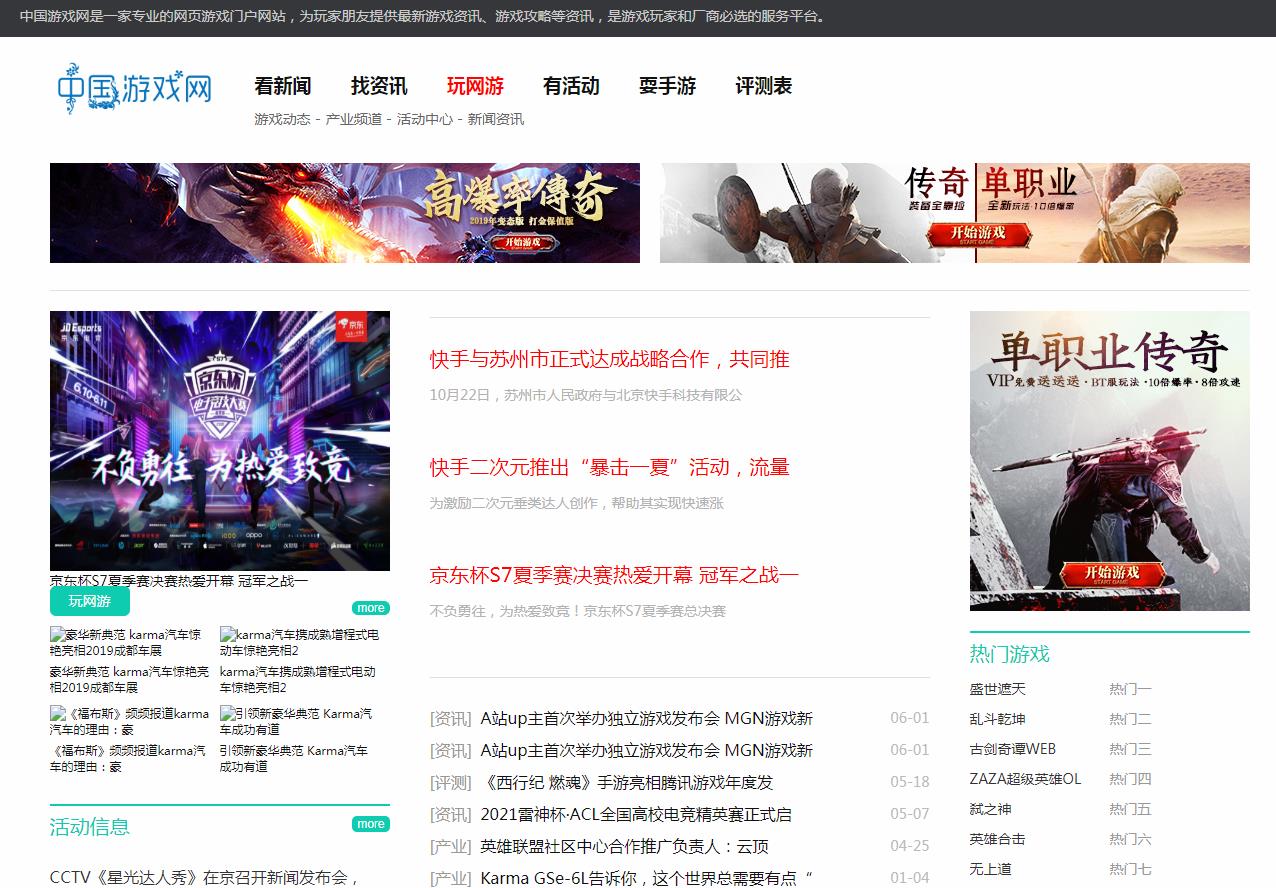This screenshot has height=888, width=1276.
Task: Go to the 新闻资讯 sub-link
Action: (496, 119)
